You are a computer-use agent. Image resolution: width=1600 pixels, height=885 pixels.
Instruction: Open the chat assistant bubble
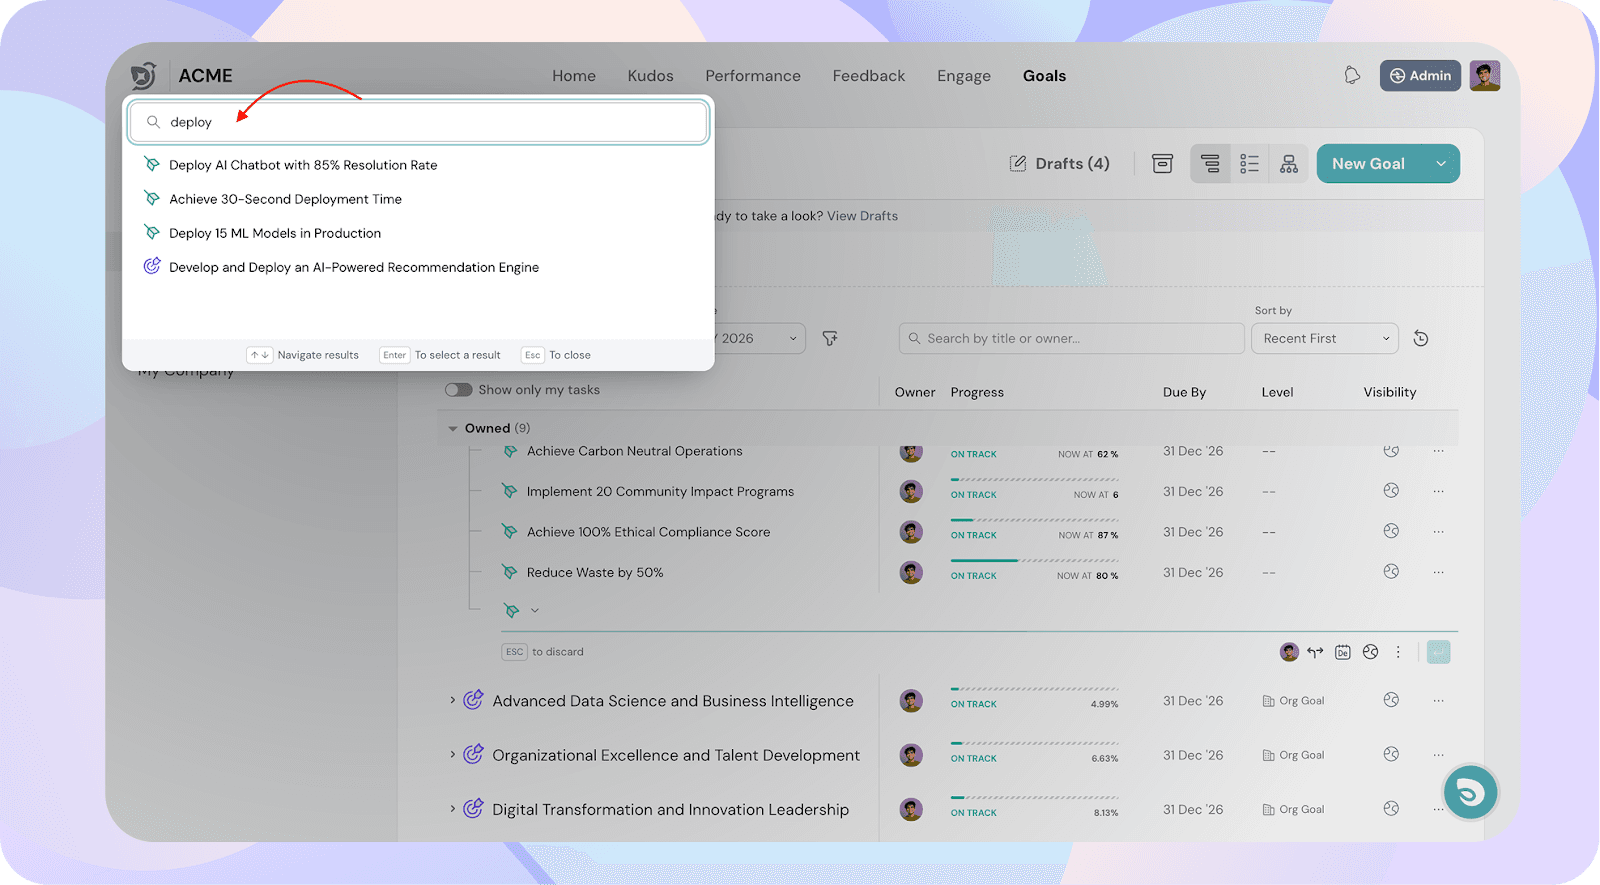[1470, 793]
